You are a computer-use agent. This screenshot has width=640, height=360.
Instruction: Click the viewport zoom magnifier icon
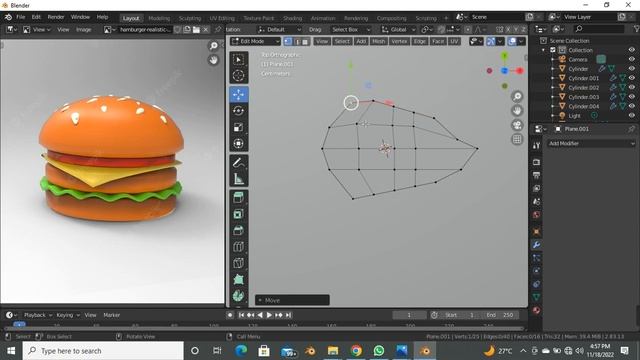coord(517,96)
